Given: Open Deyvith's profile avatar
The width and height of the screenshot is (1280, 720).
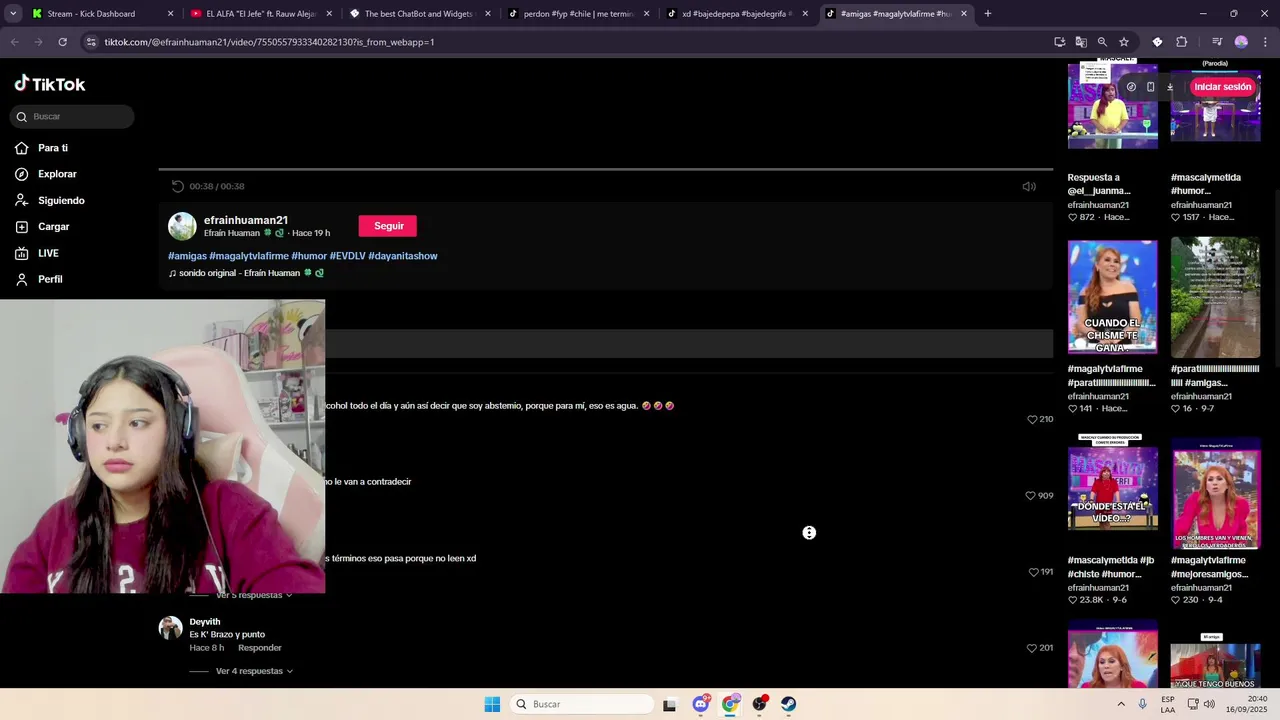Looking at the screenshot, I should click(171, 628).
